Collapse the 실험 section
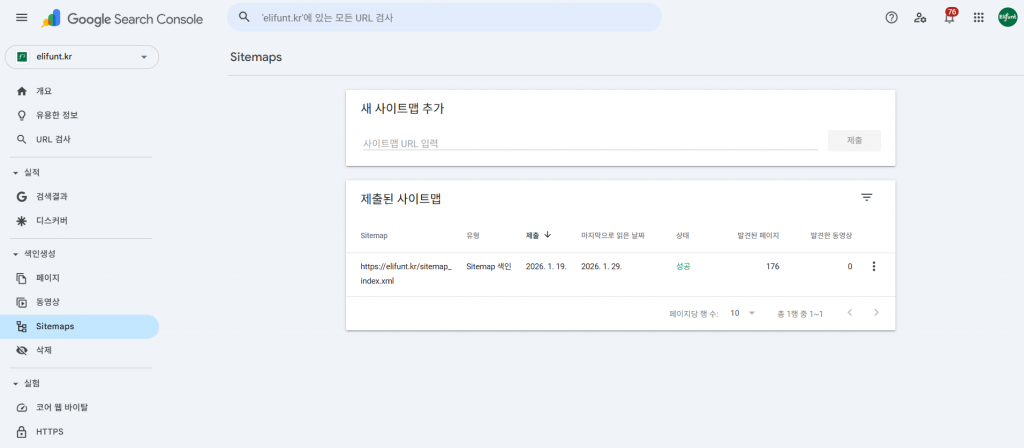Image resolution: width=1024 pixels, height=448 pixels. click(x=15, y=383)
